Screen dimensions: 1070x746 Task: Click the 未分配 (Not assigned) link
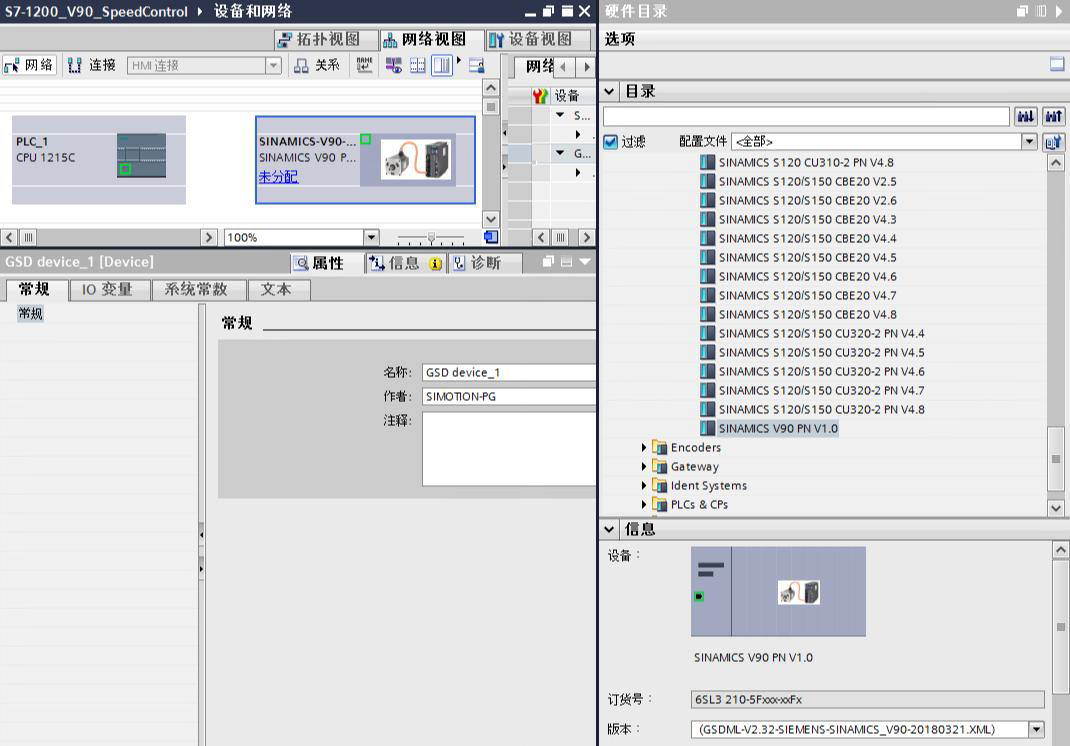pos(278,177)
